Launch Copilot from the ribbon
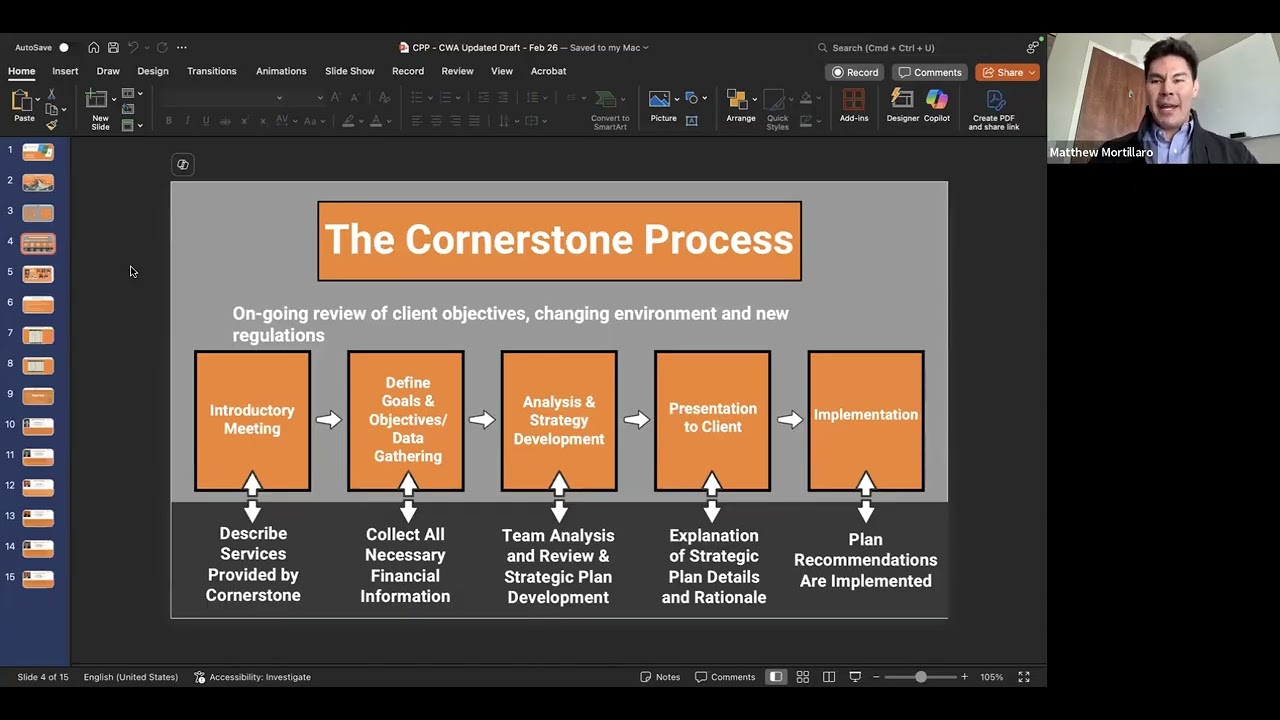 [937, 105]
